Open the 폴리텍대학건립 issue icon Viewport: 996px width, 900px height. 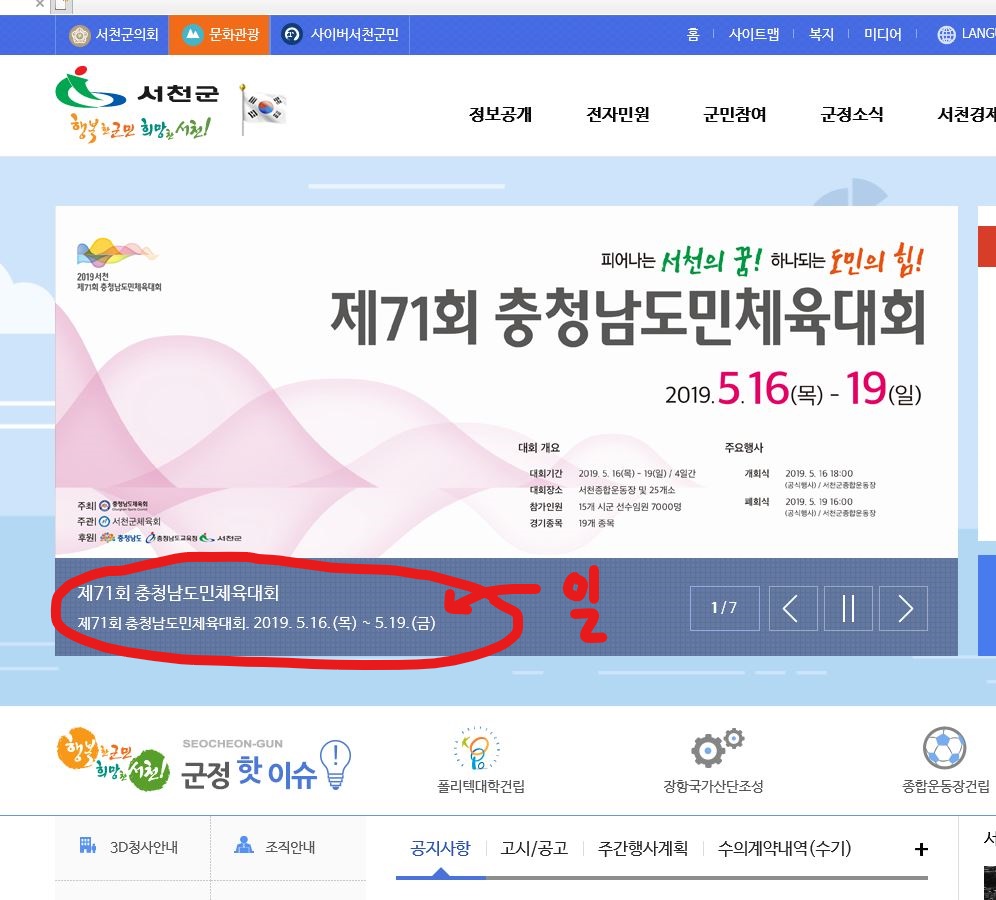tap(478, 748)
